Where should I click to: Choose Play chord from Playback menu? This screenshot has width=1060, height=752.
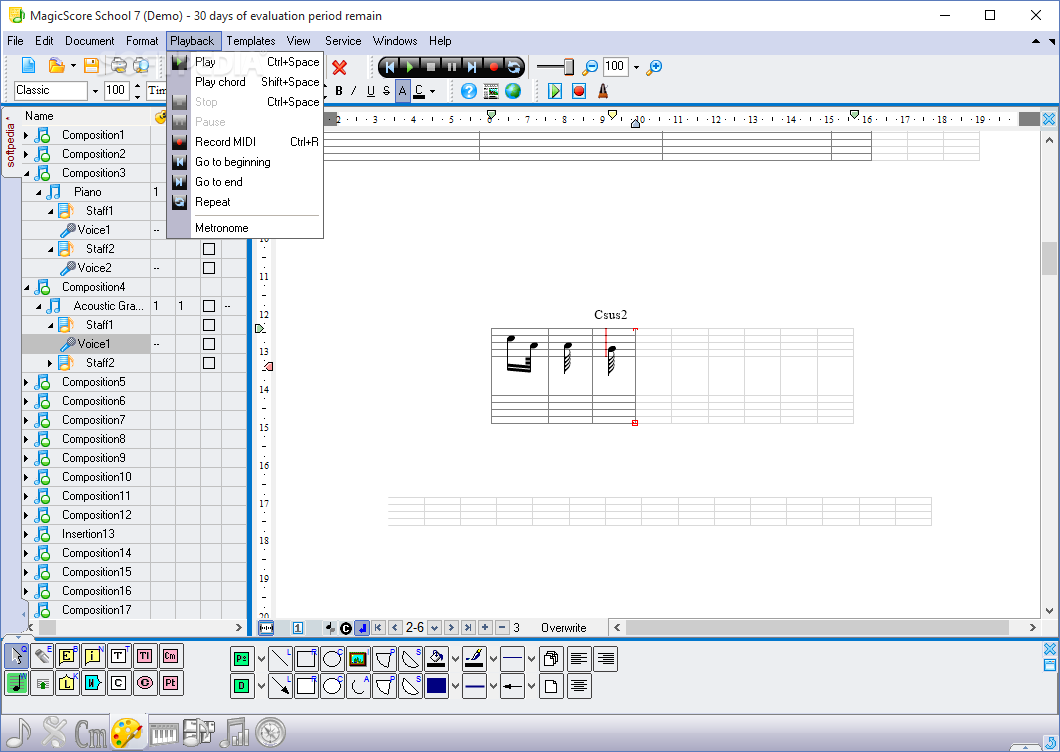click(245, 82)
